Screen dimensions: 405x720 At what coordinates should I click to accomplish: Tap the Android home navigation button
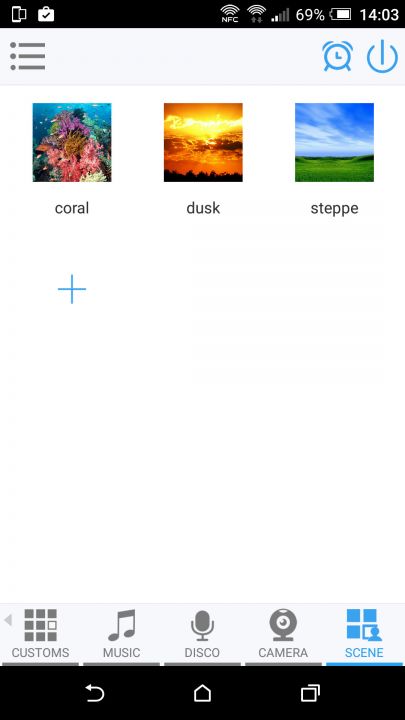202,693
